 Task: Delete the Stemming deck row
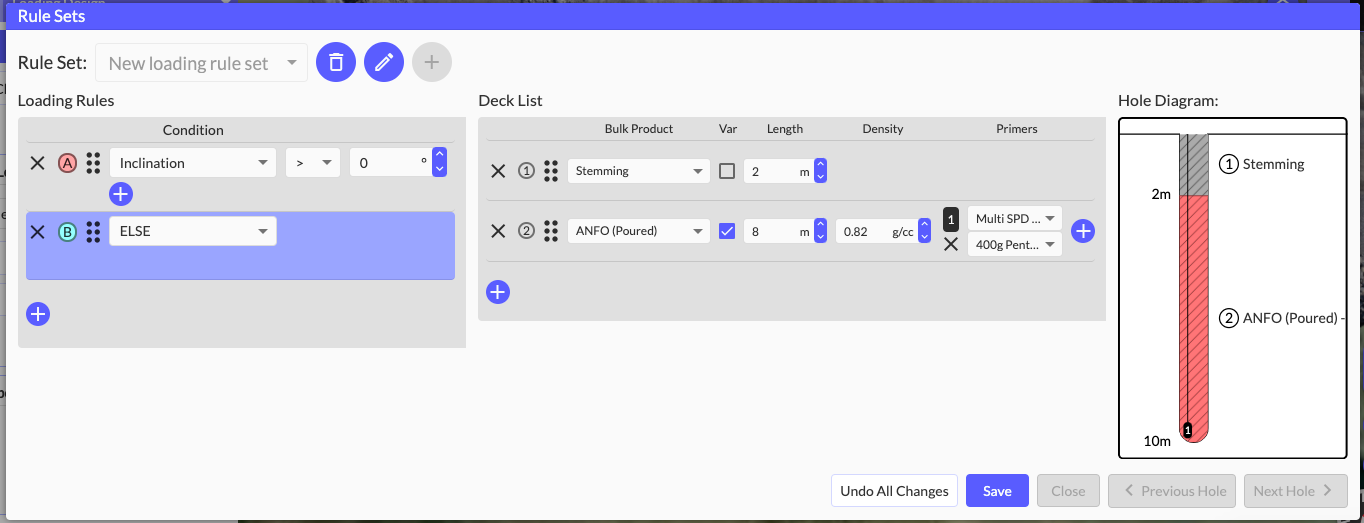point(498,171)
